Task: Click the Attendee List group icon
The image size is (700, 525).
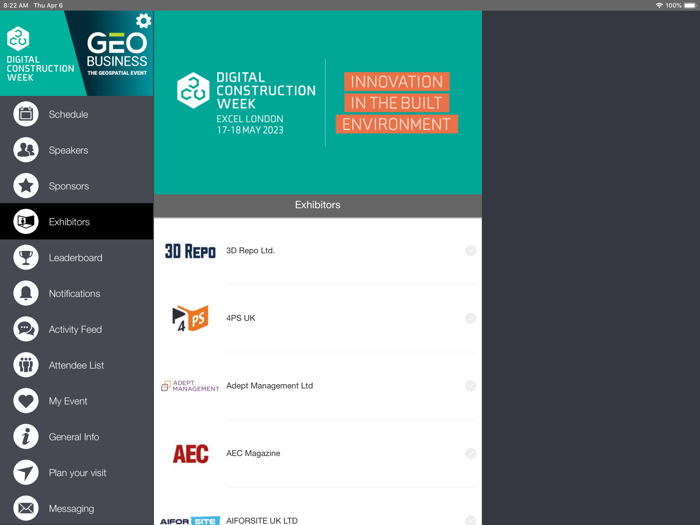Action: click(x=26, y=365)
